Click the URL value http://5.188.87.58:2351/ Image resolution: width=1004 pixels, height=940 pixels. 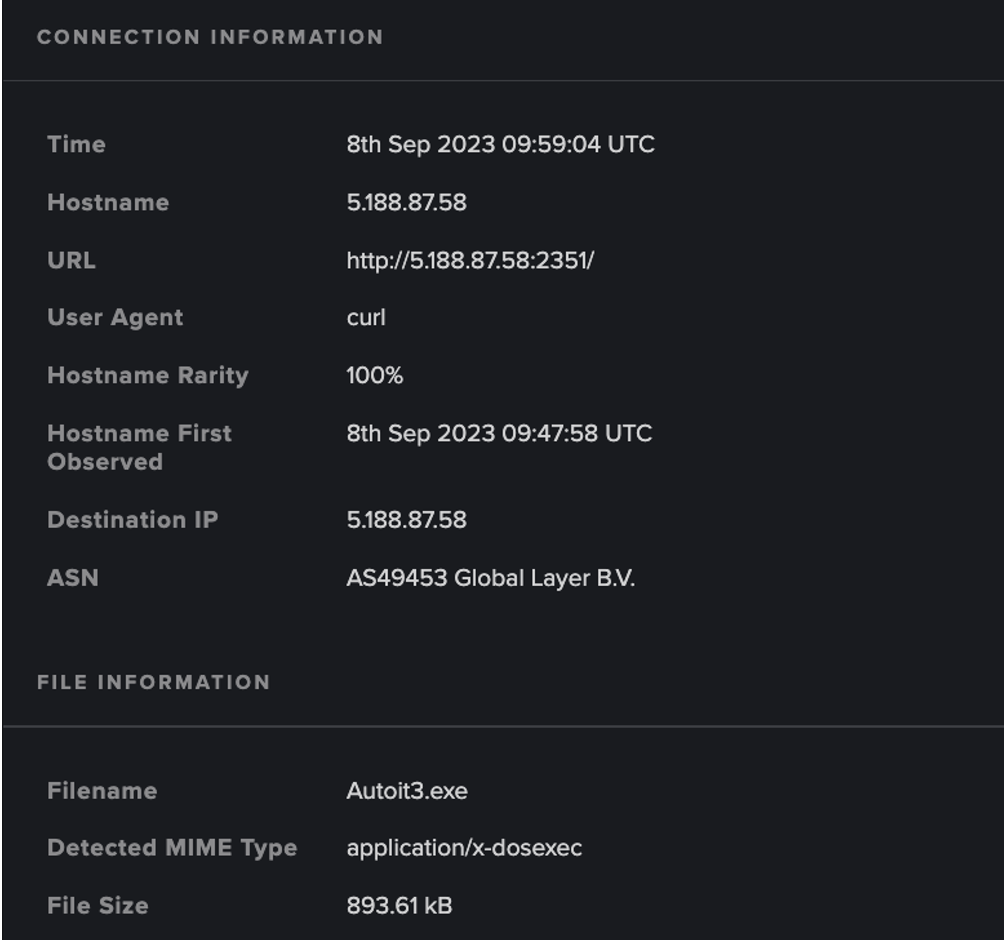[470, 261]
